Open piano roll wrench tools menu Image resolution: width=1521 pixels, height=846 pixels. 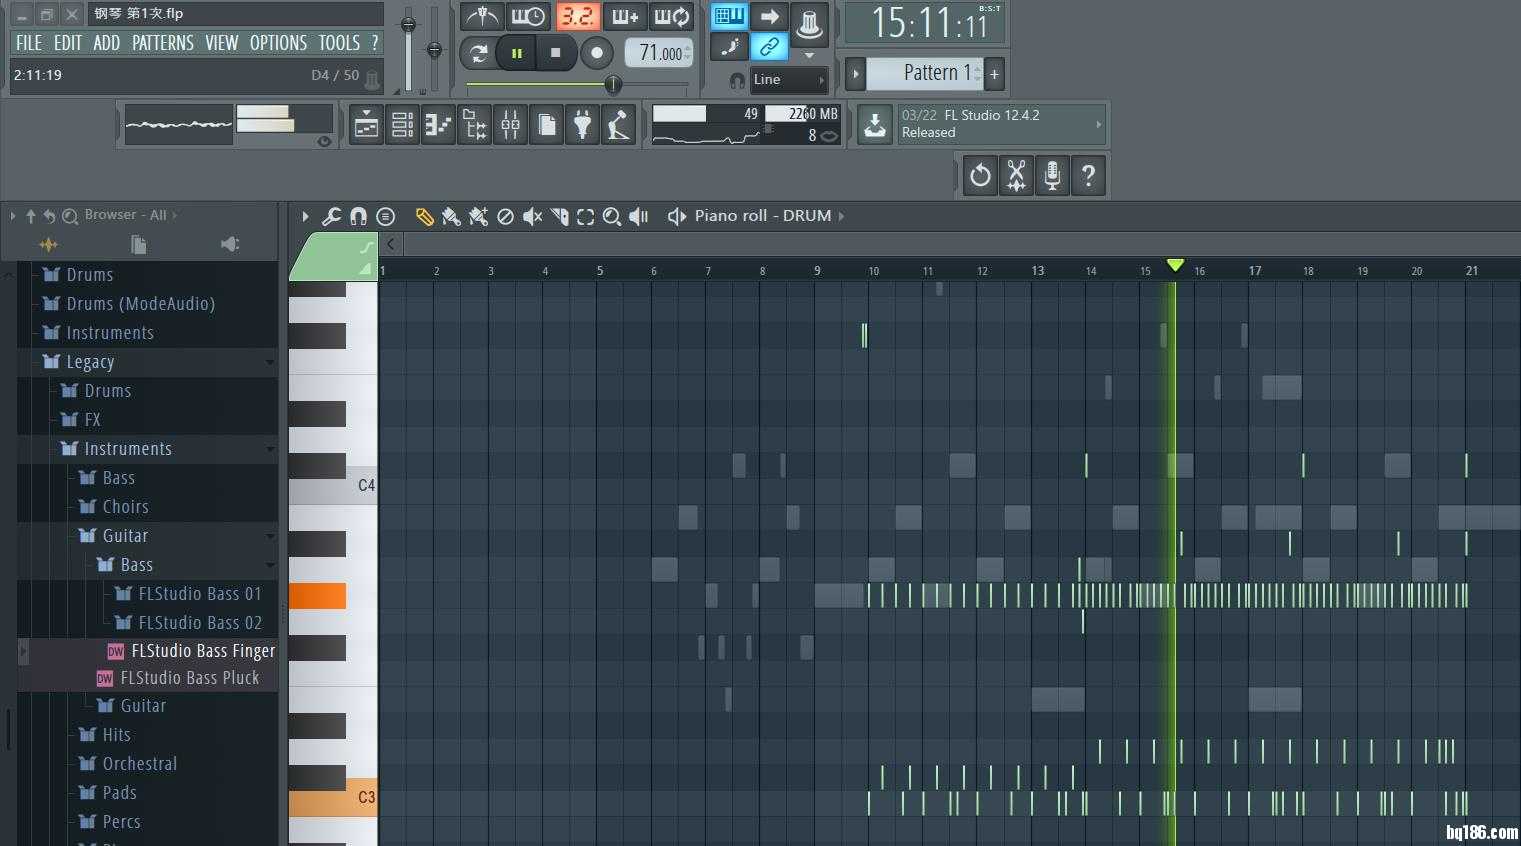pyautogui.click(x=331, y=216)
